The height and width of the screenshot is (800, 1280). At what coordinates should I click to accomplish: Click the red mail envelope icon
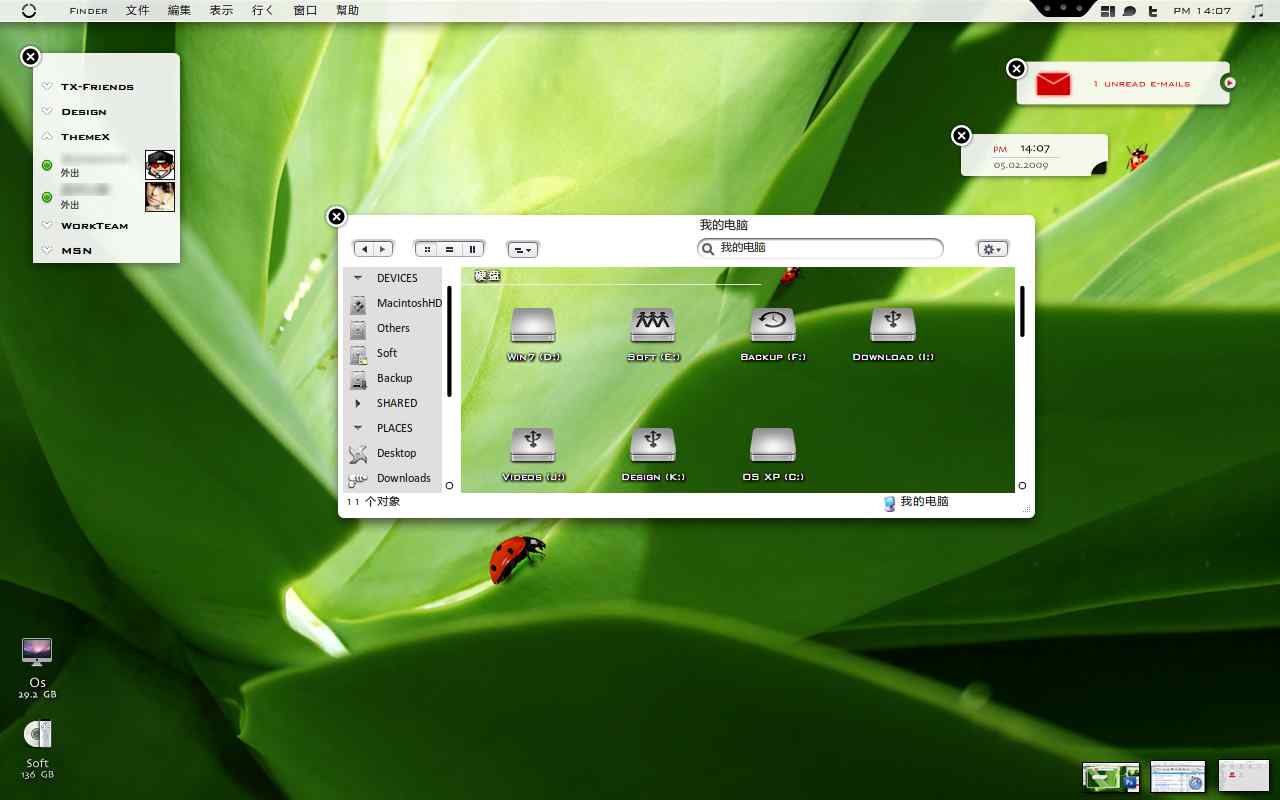(1053, 84)
